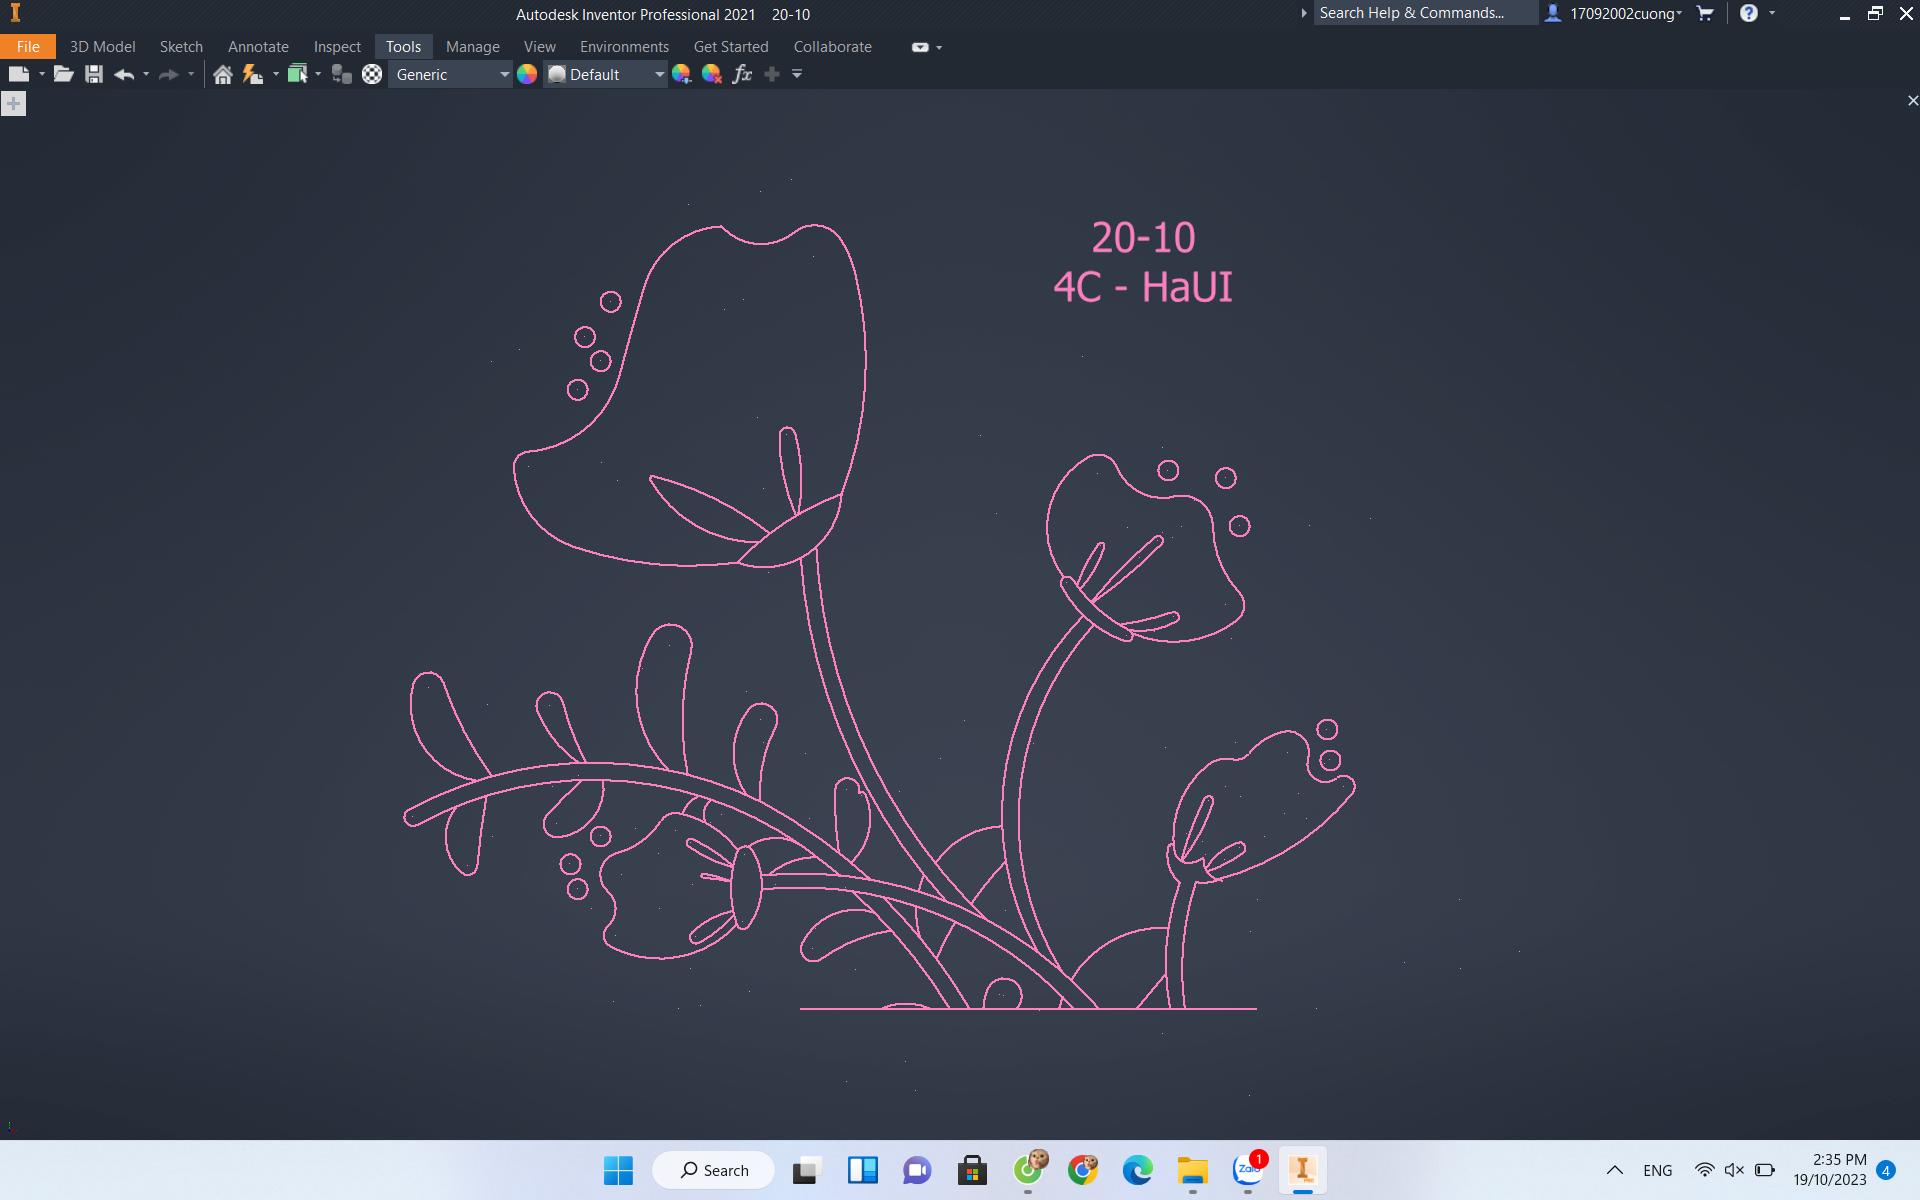Screen dimensions: 1920x1200
Task: Open File Explorer from taskbar
Action: pos(1192,1170)
